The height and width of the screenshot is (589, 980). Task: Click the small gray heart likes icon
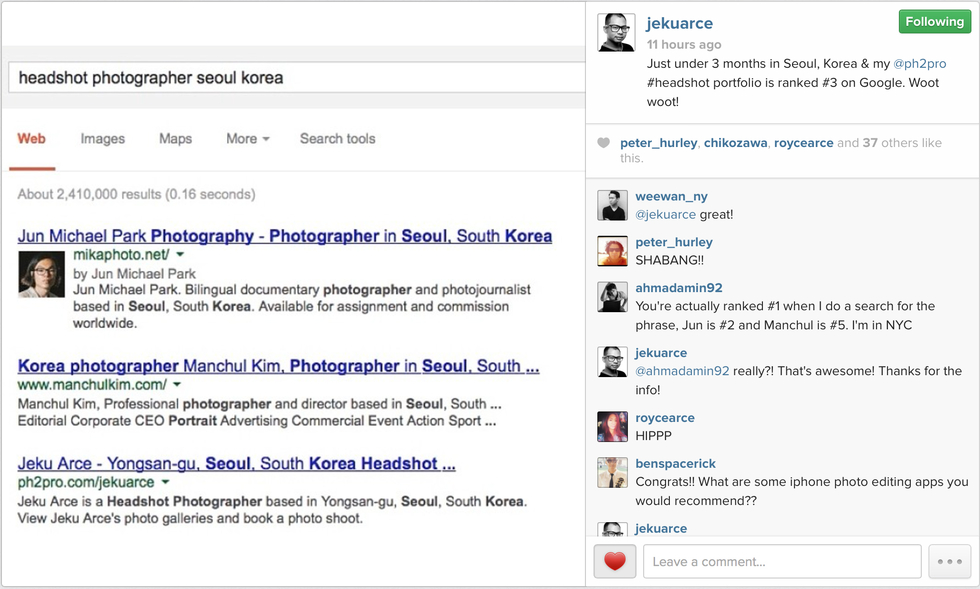pyautogui.click(x=603, y=143)
